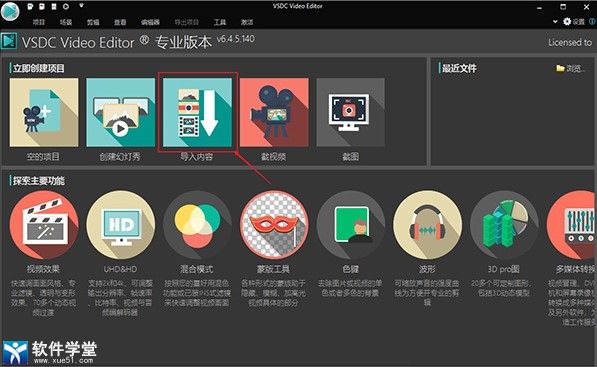Viewport: 597px width, 367px height.
Task: Click the VSDC round application logo button
Action: click(x=10, y=11)
